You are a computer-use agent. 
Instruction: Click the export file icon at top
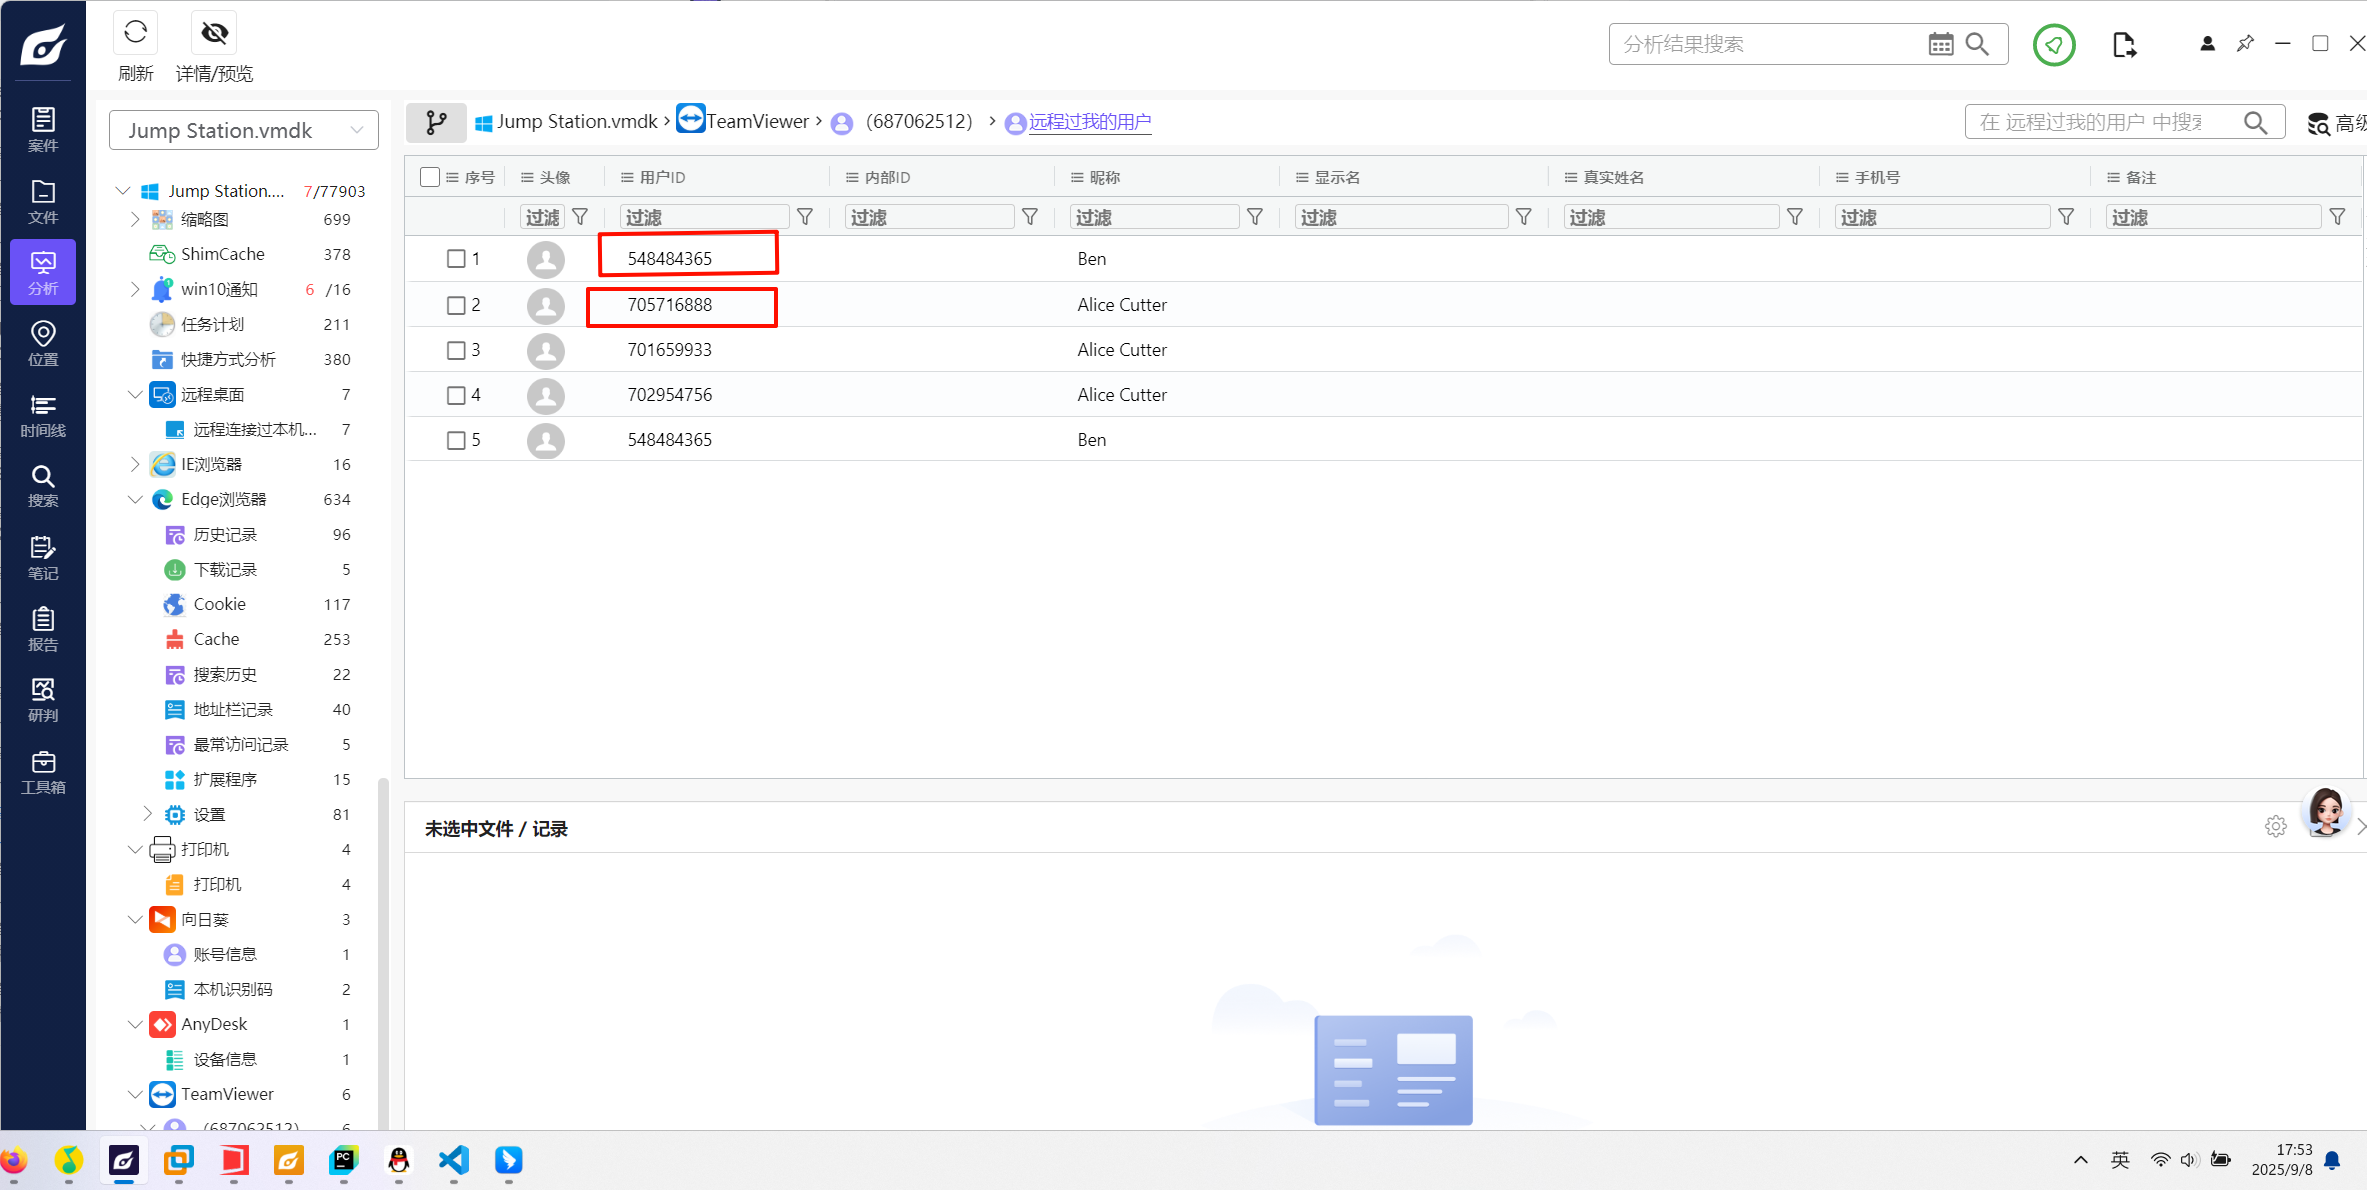click(x=2124, y=45)
